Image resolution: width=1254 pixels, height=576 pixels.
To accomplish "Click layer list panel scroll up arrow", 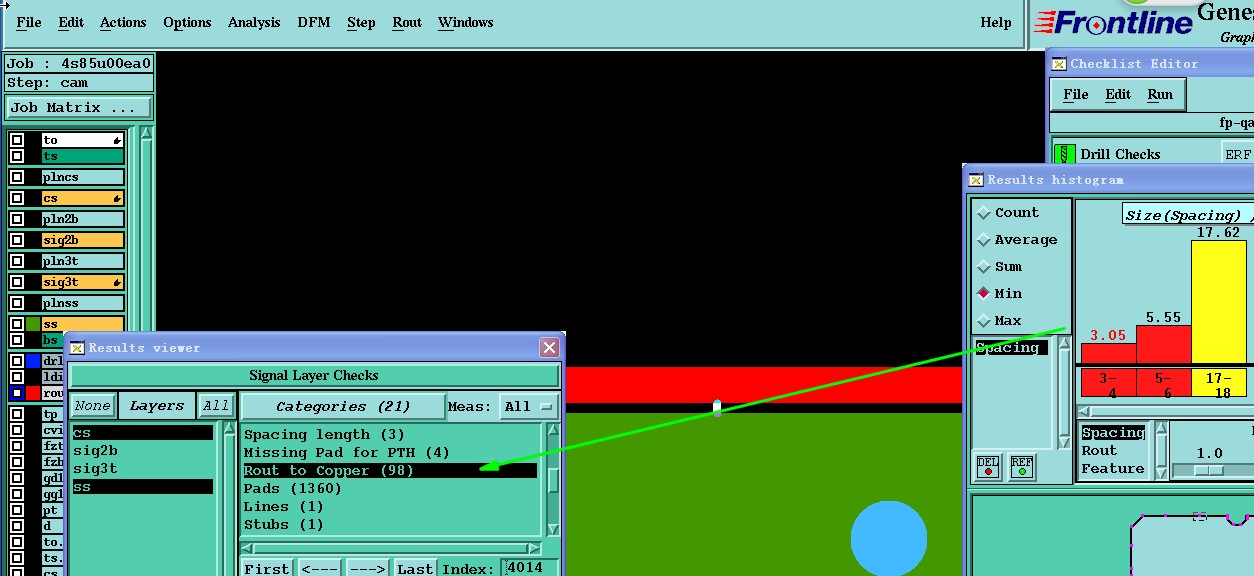I will [x=147, y=133].
